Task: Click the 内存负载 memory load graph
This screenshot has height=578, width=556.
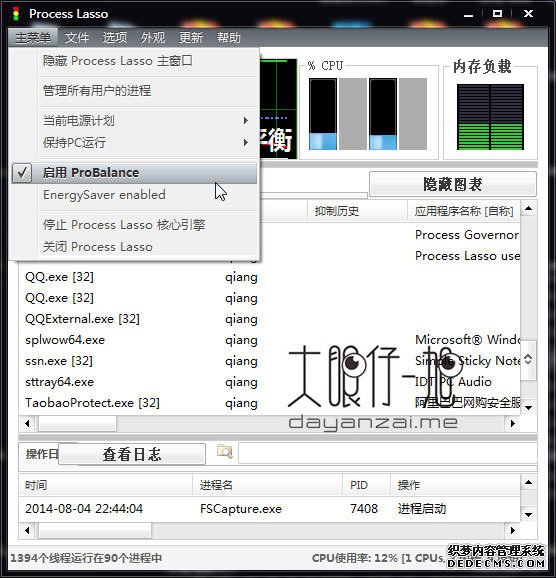Action: tap(490, 117)
